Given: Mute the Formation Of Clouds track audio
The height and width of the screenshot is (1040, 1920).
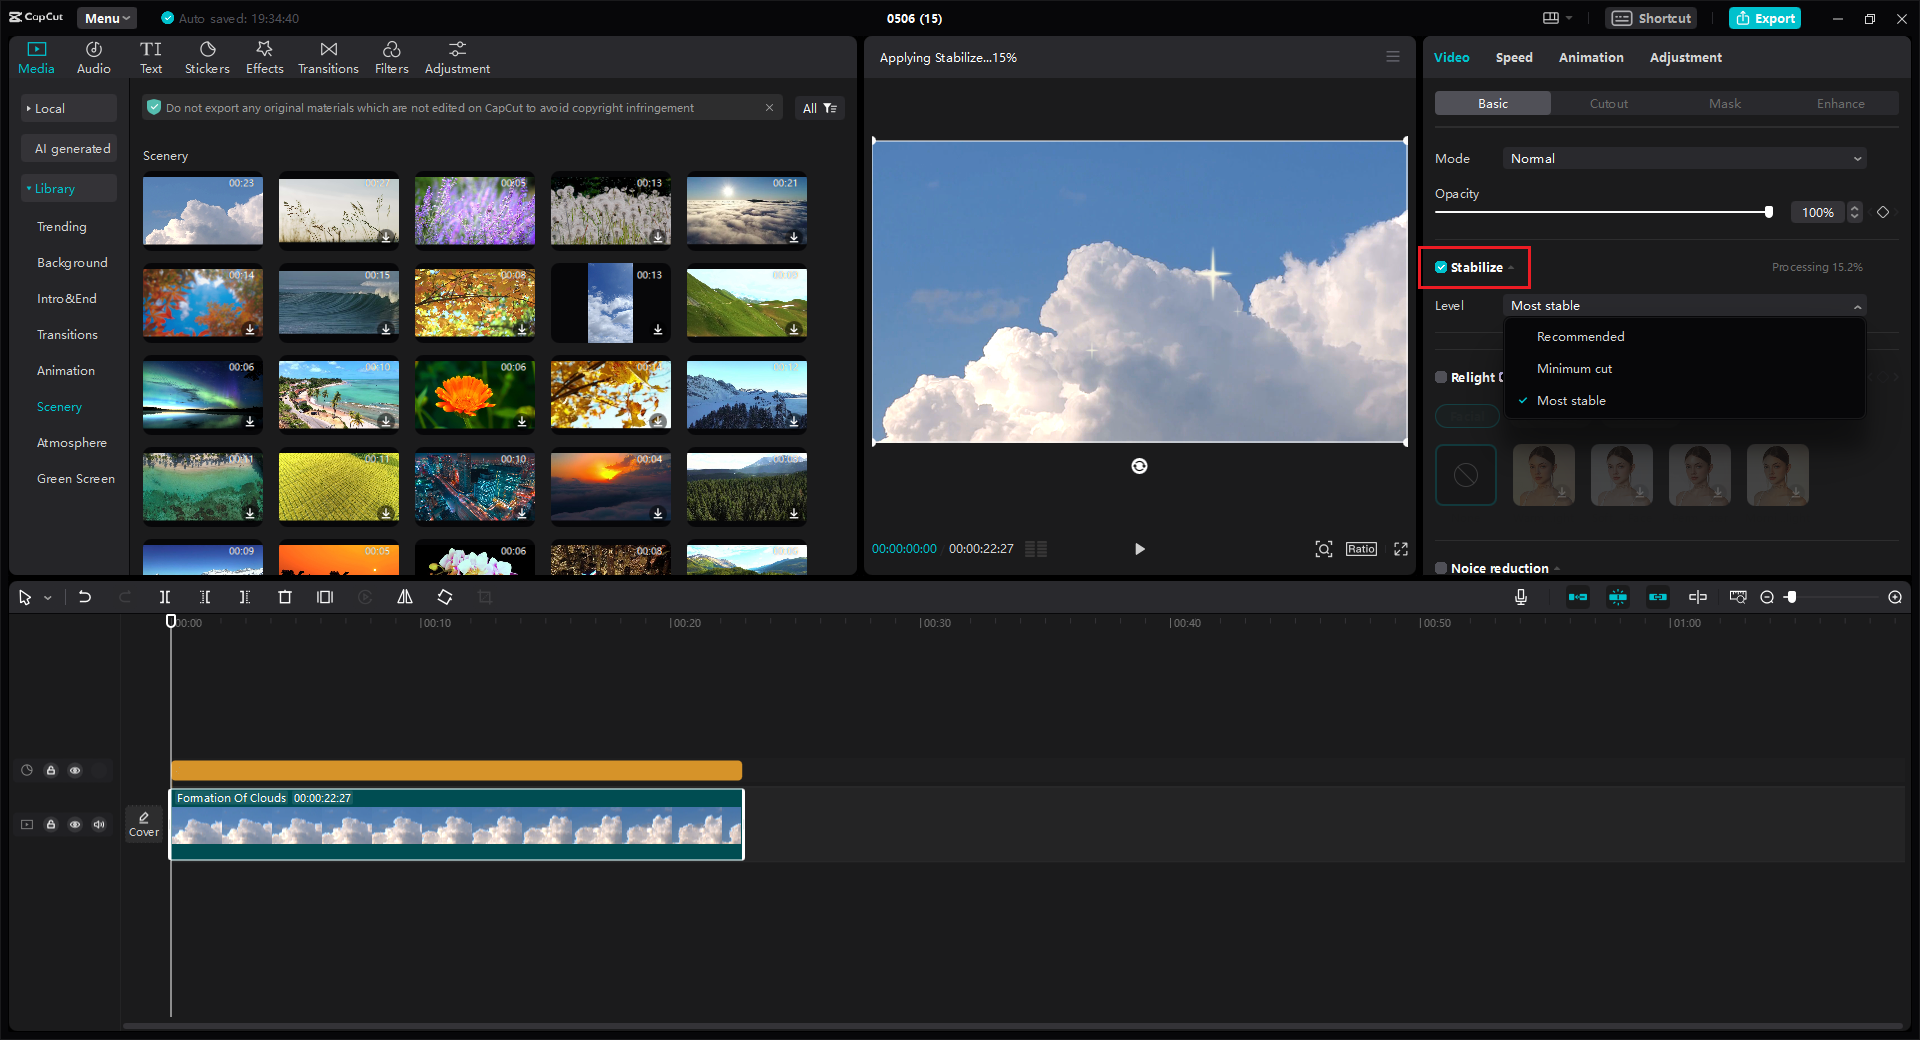Looking at the screenshot, I should pos(98,824).
